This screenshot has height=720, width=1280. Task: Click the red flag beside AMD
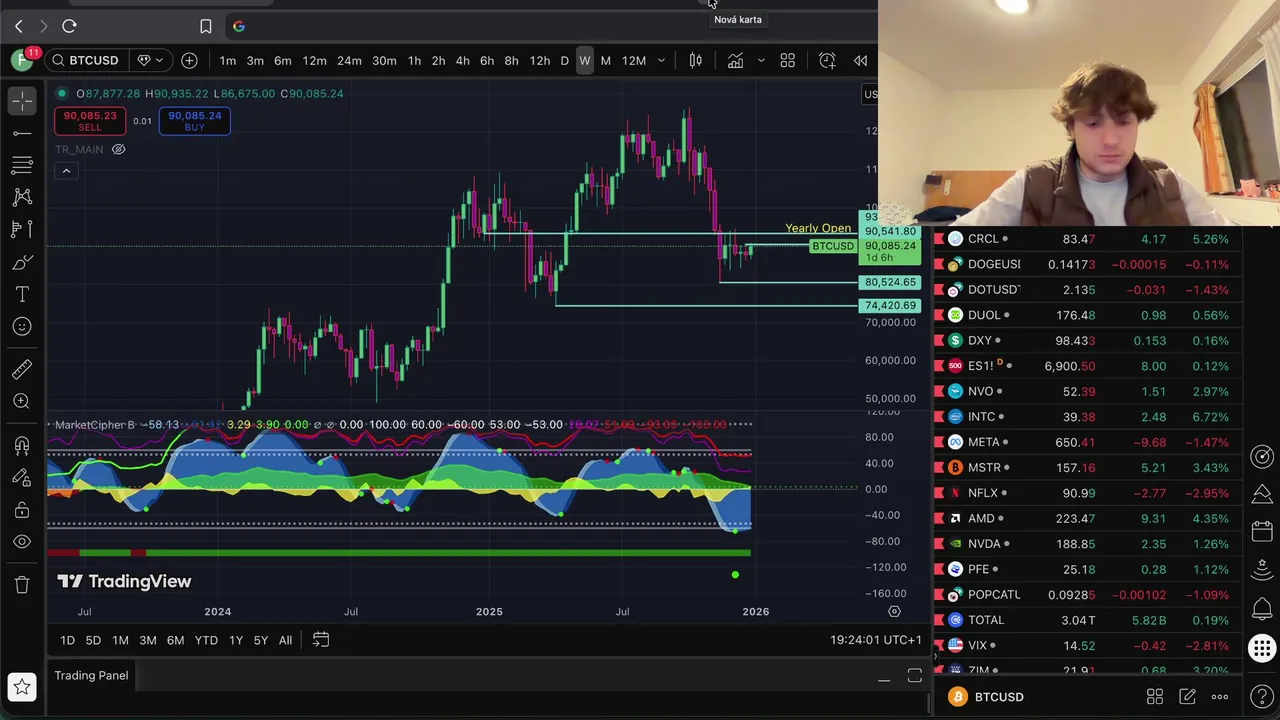(939, 518)
